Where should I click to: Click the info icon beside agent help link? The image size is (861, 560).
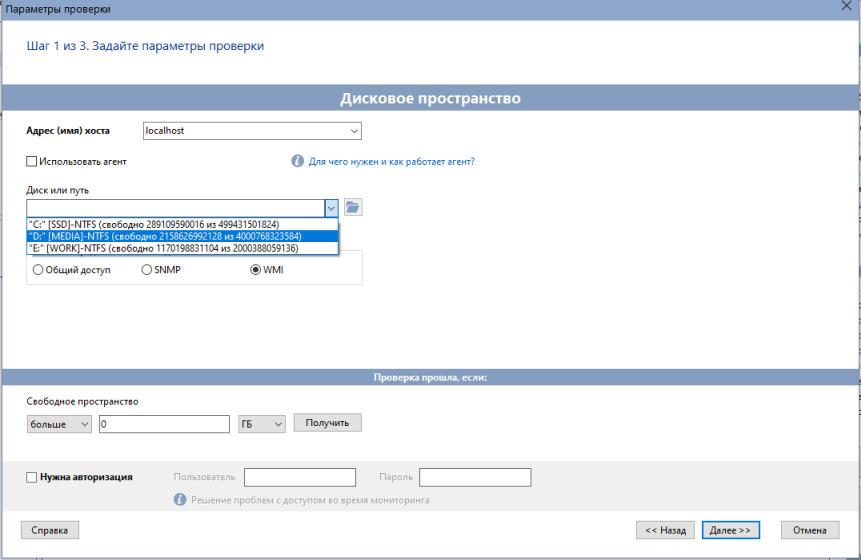click(297, 161)
